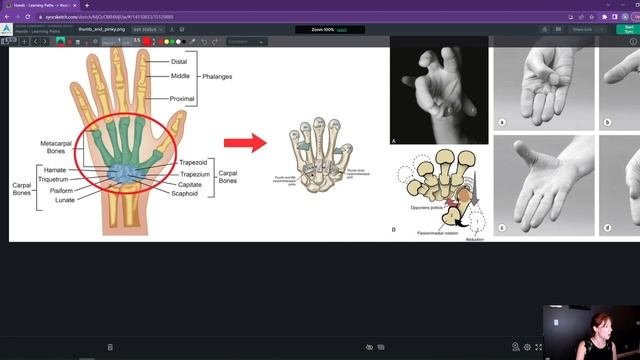The height and width of the screenshot is (360, 640).
Task: Open browser extensions puzzle icon
Action: [604, 17]
